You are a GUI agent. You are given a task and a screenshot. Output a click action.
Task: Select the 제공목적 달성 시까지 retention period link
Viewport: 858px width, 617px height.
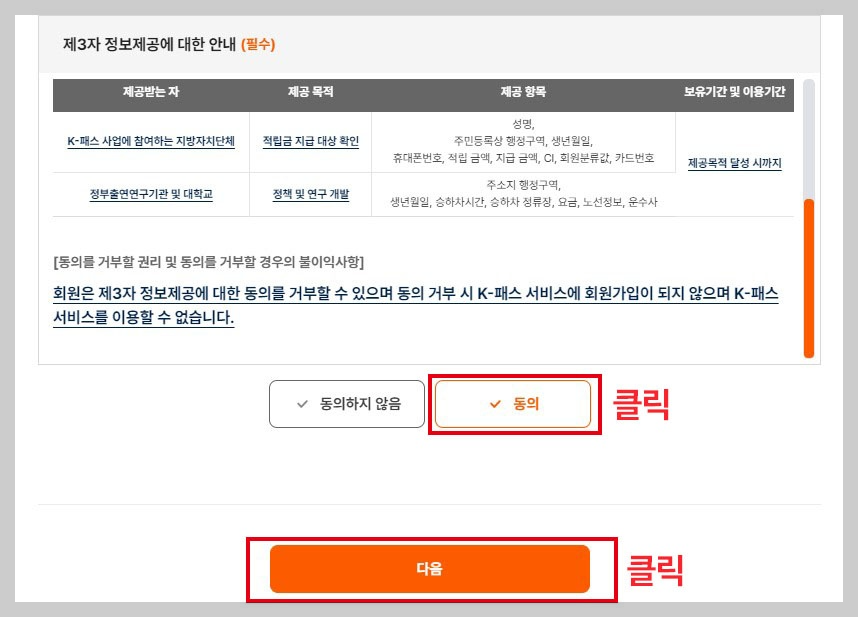point(735,160)
